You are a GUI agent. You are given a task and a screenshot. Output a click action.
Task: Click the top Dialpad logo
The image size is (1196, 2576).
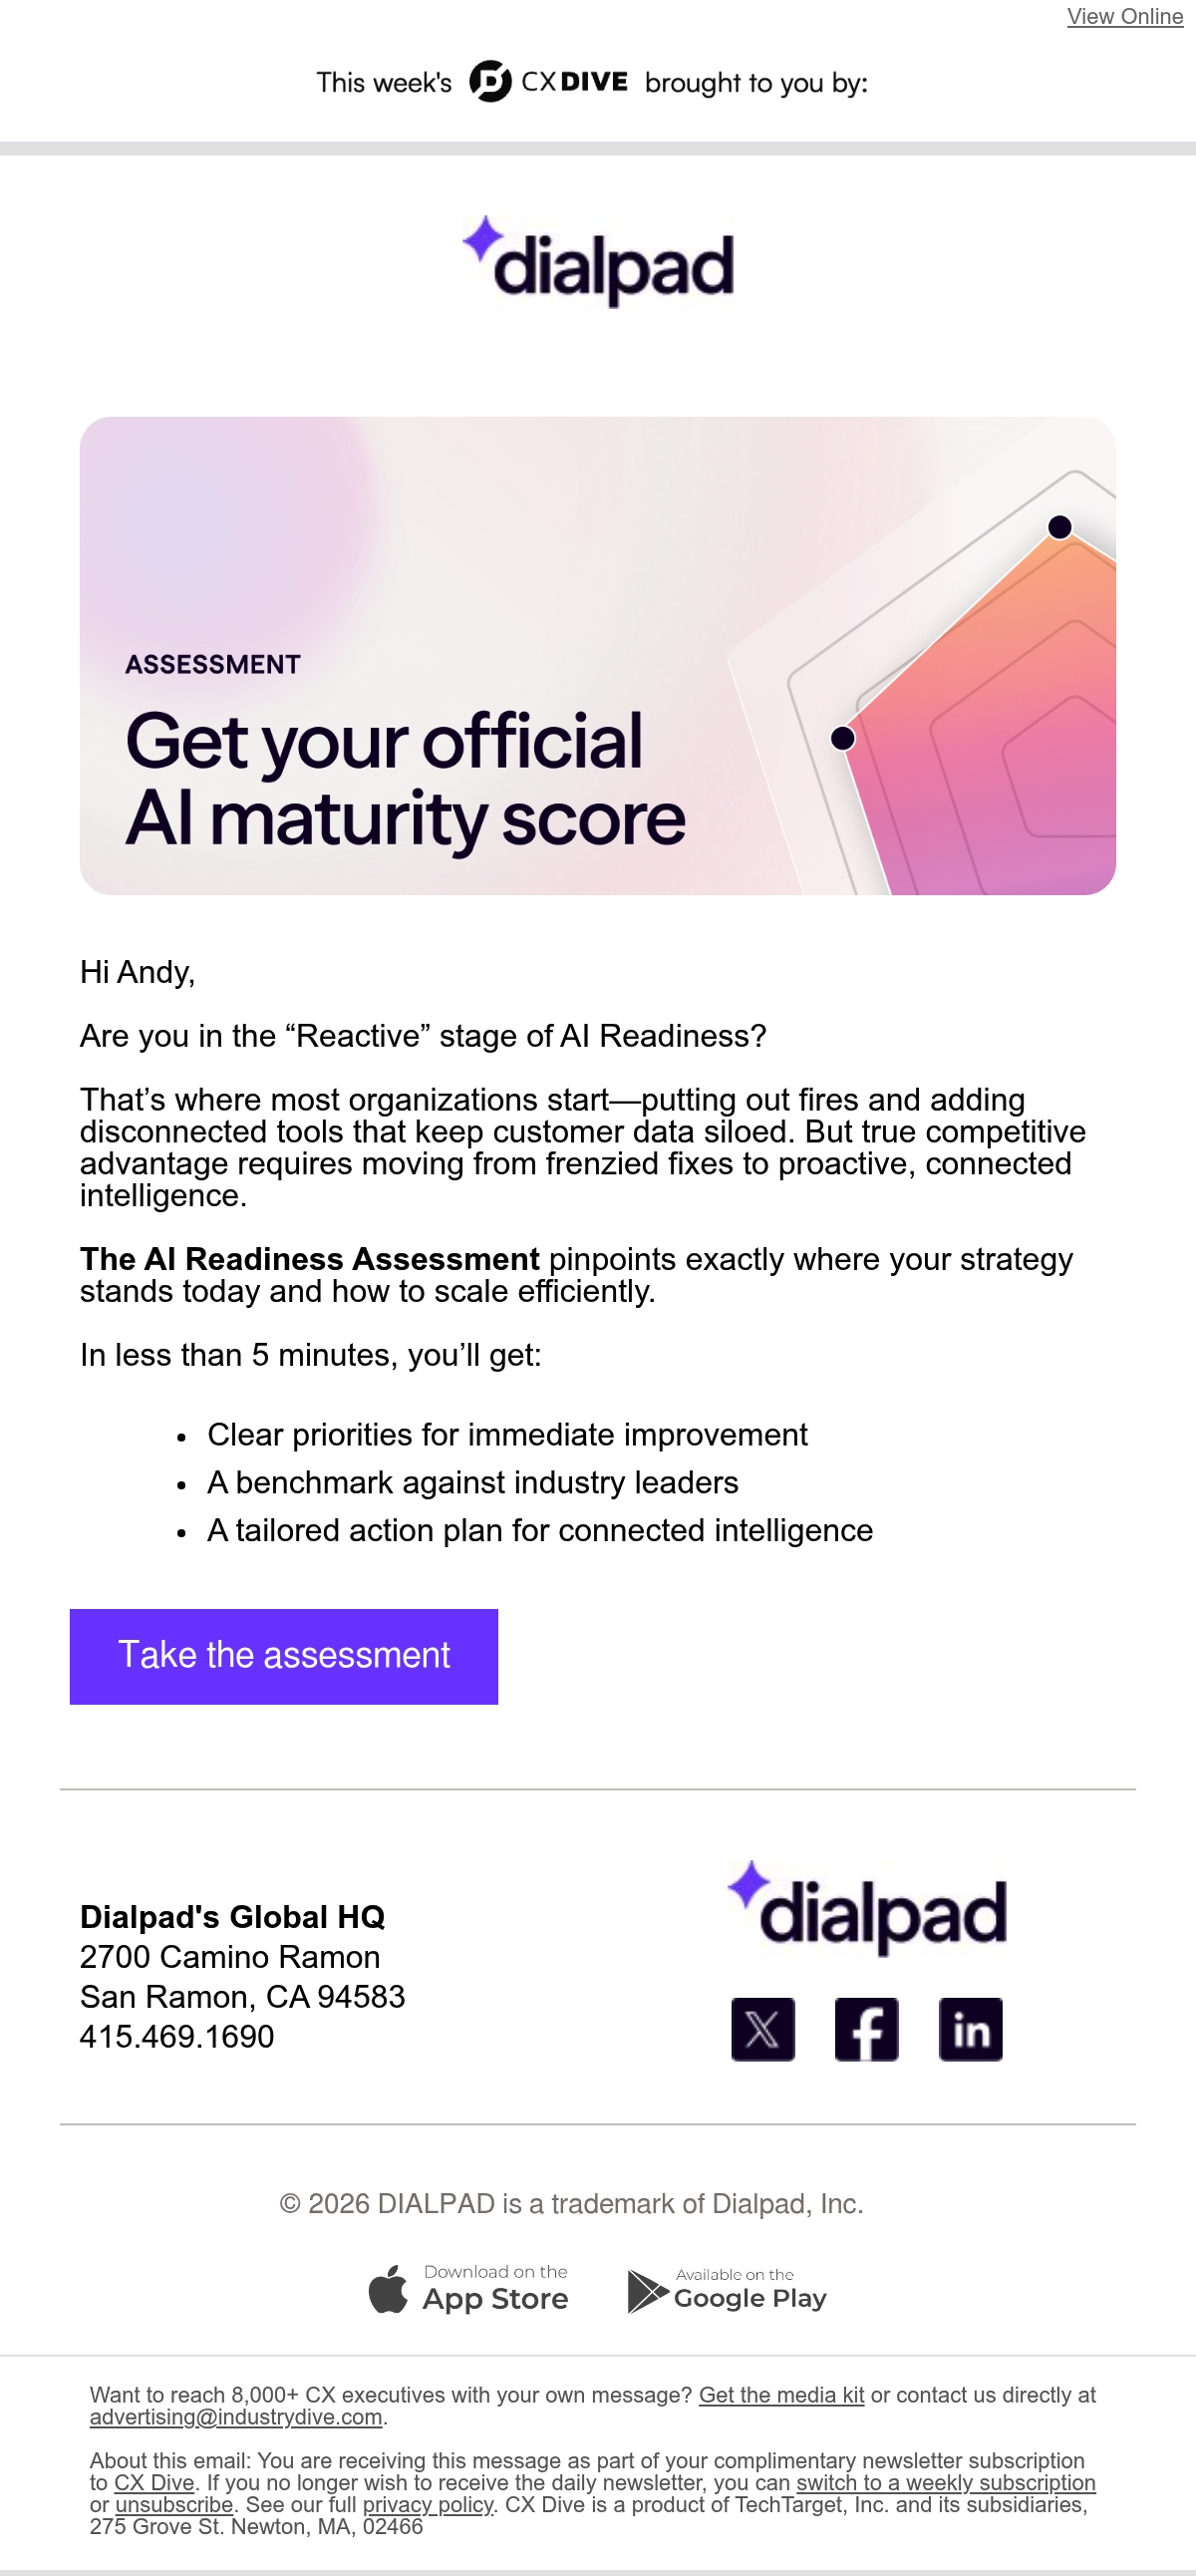(x=598, y=261)
